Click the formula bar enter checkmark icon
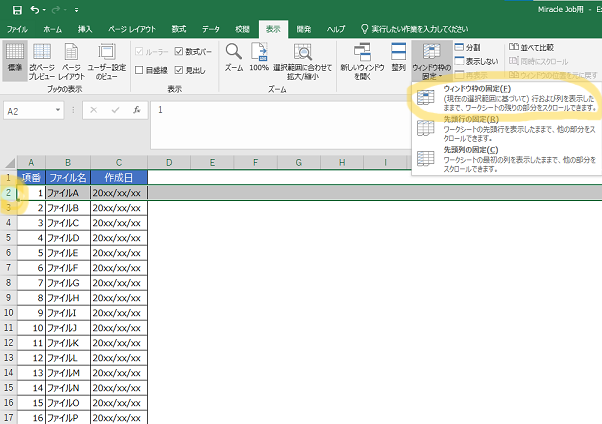Viewport: 602px width, 424px height. (115, 111)
